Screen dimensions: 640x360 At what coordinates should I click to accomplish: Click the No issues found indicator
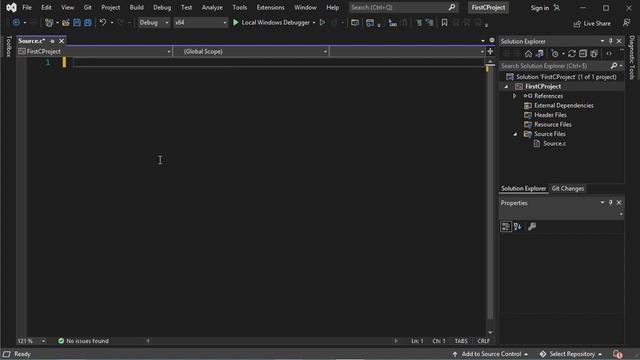tap(83, 341)
